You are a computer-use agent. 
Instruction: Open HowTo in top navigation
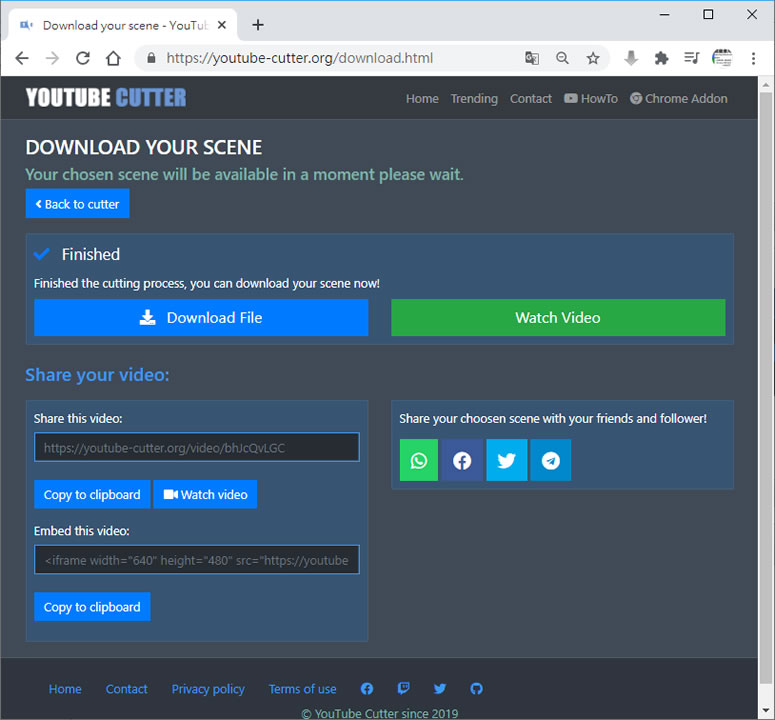point(591,98)
